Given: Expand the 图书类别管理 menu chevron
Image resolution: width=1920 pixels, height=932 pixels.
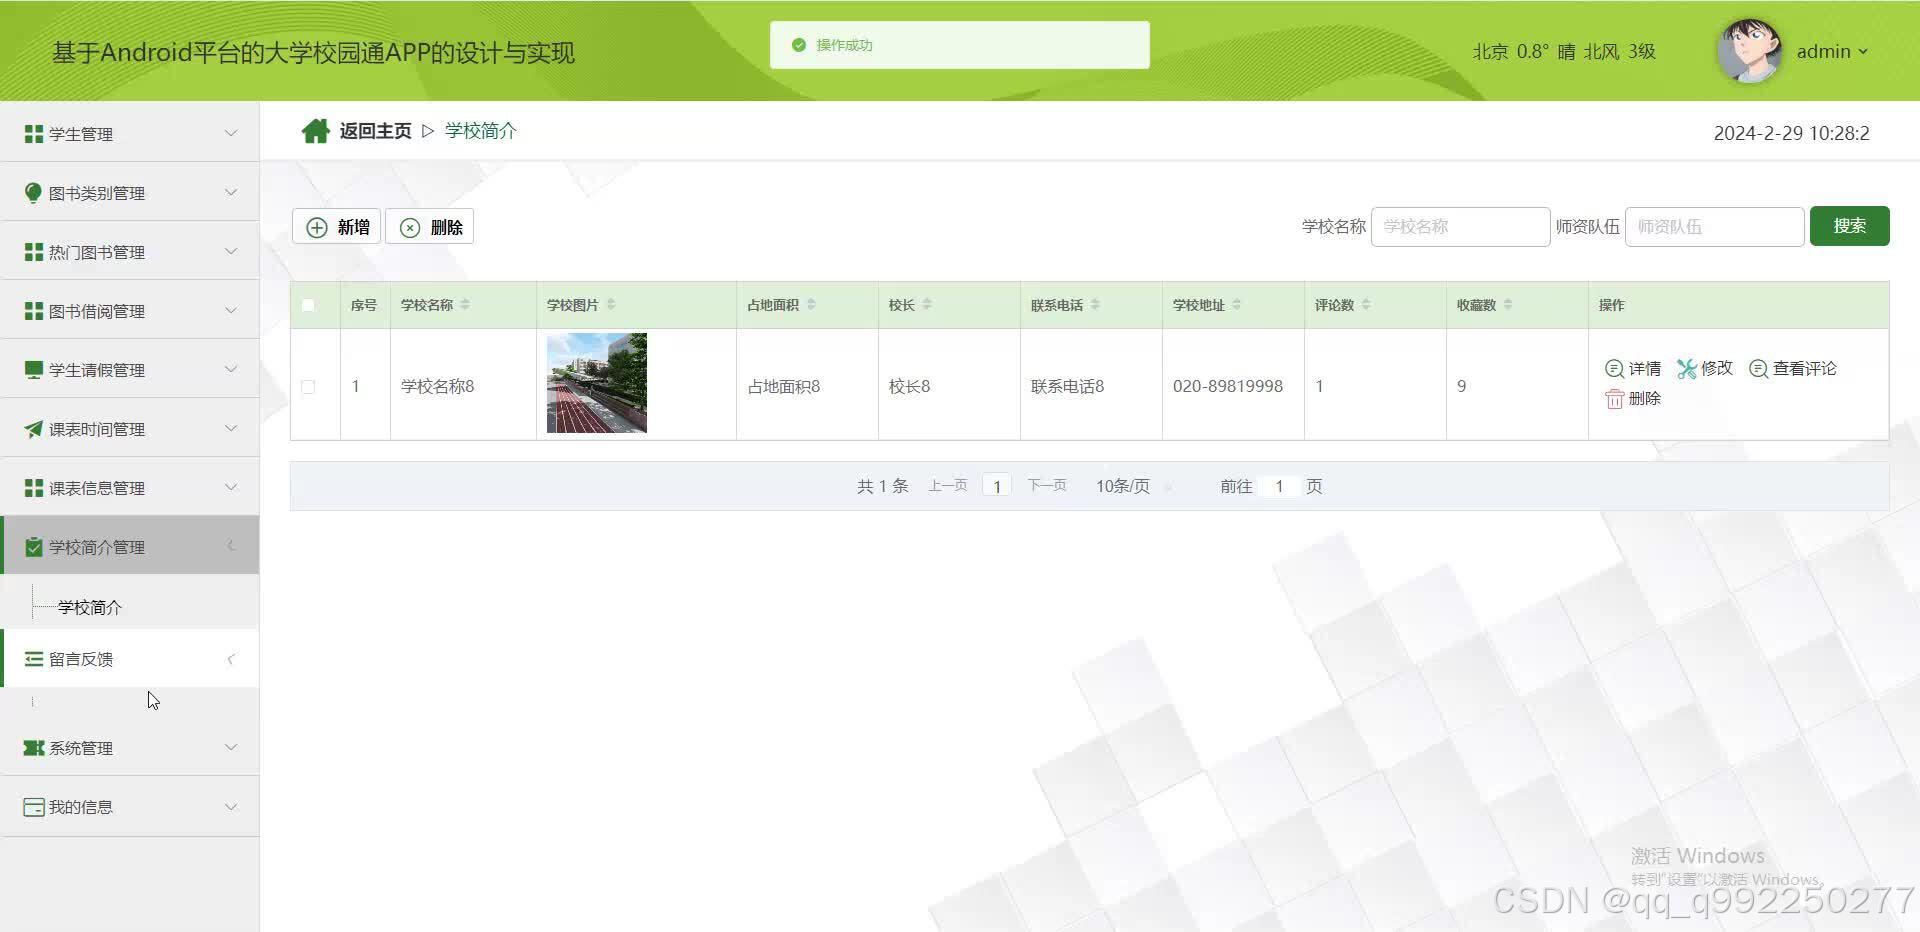Looking at the screenshot, I should pos(231,192).
